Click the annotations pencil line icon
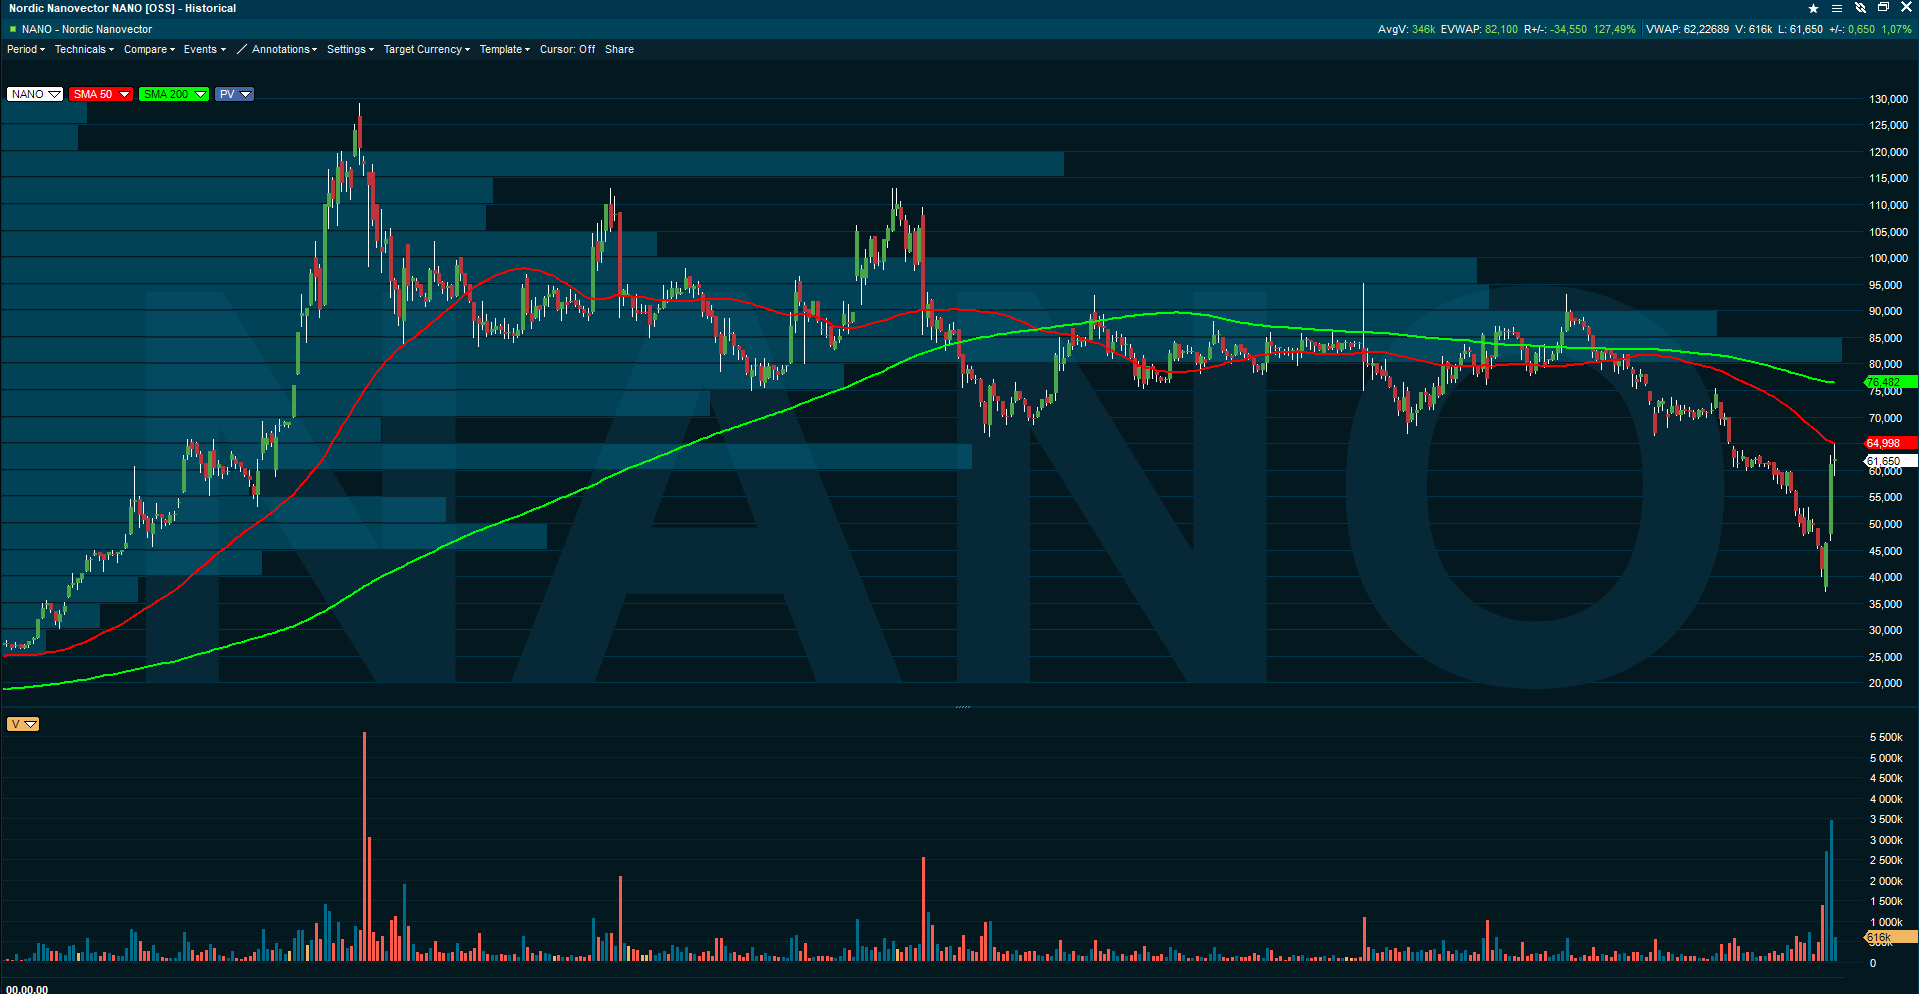This screenshot has height=994, width=1919. tap(242, 49)
